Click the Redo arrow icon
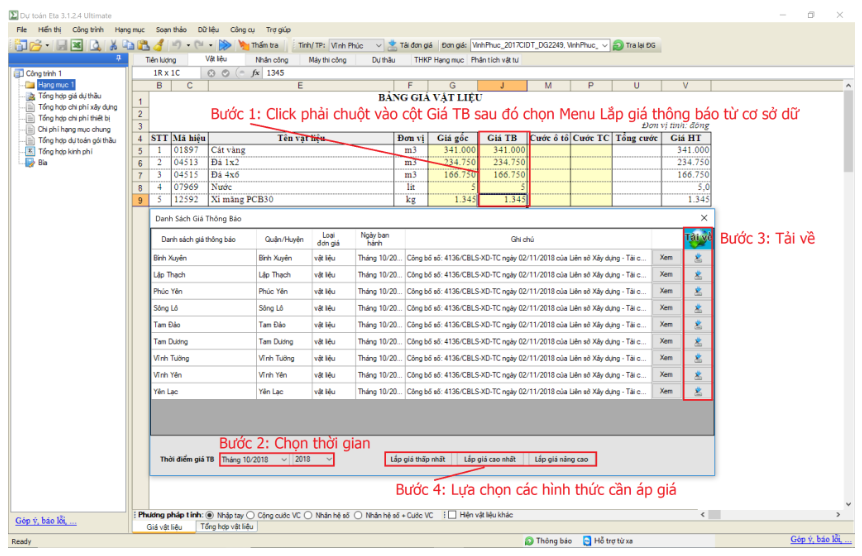 200,45
